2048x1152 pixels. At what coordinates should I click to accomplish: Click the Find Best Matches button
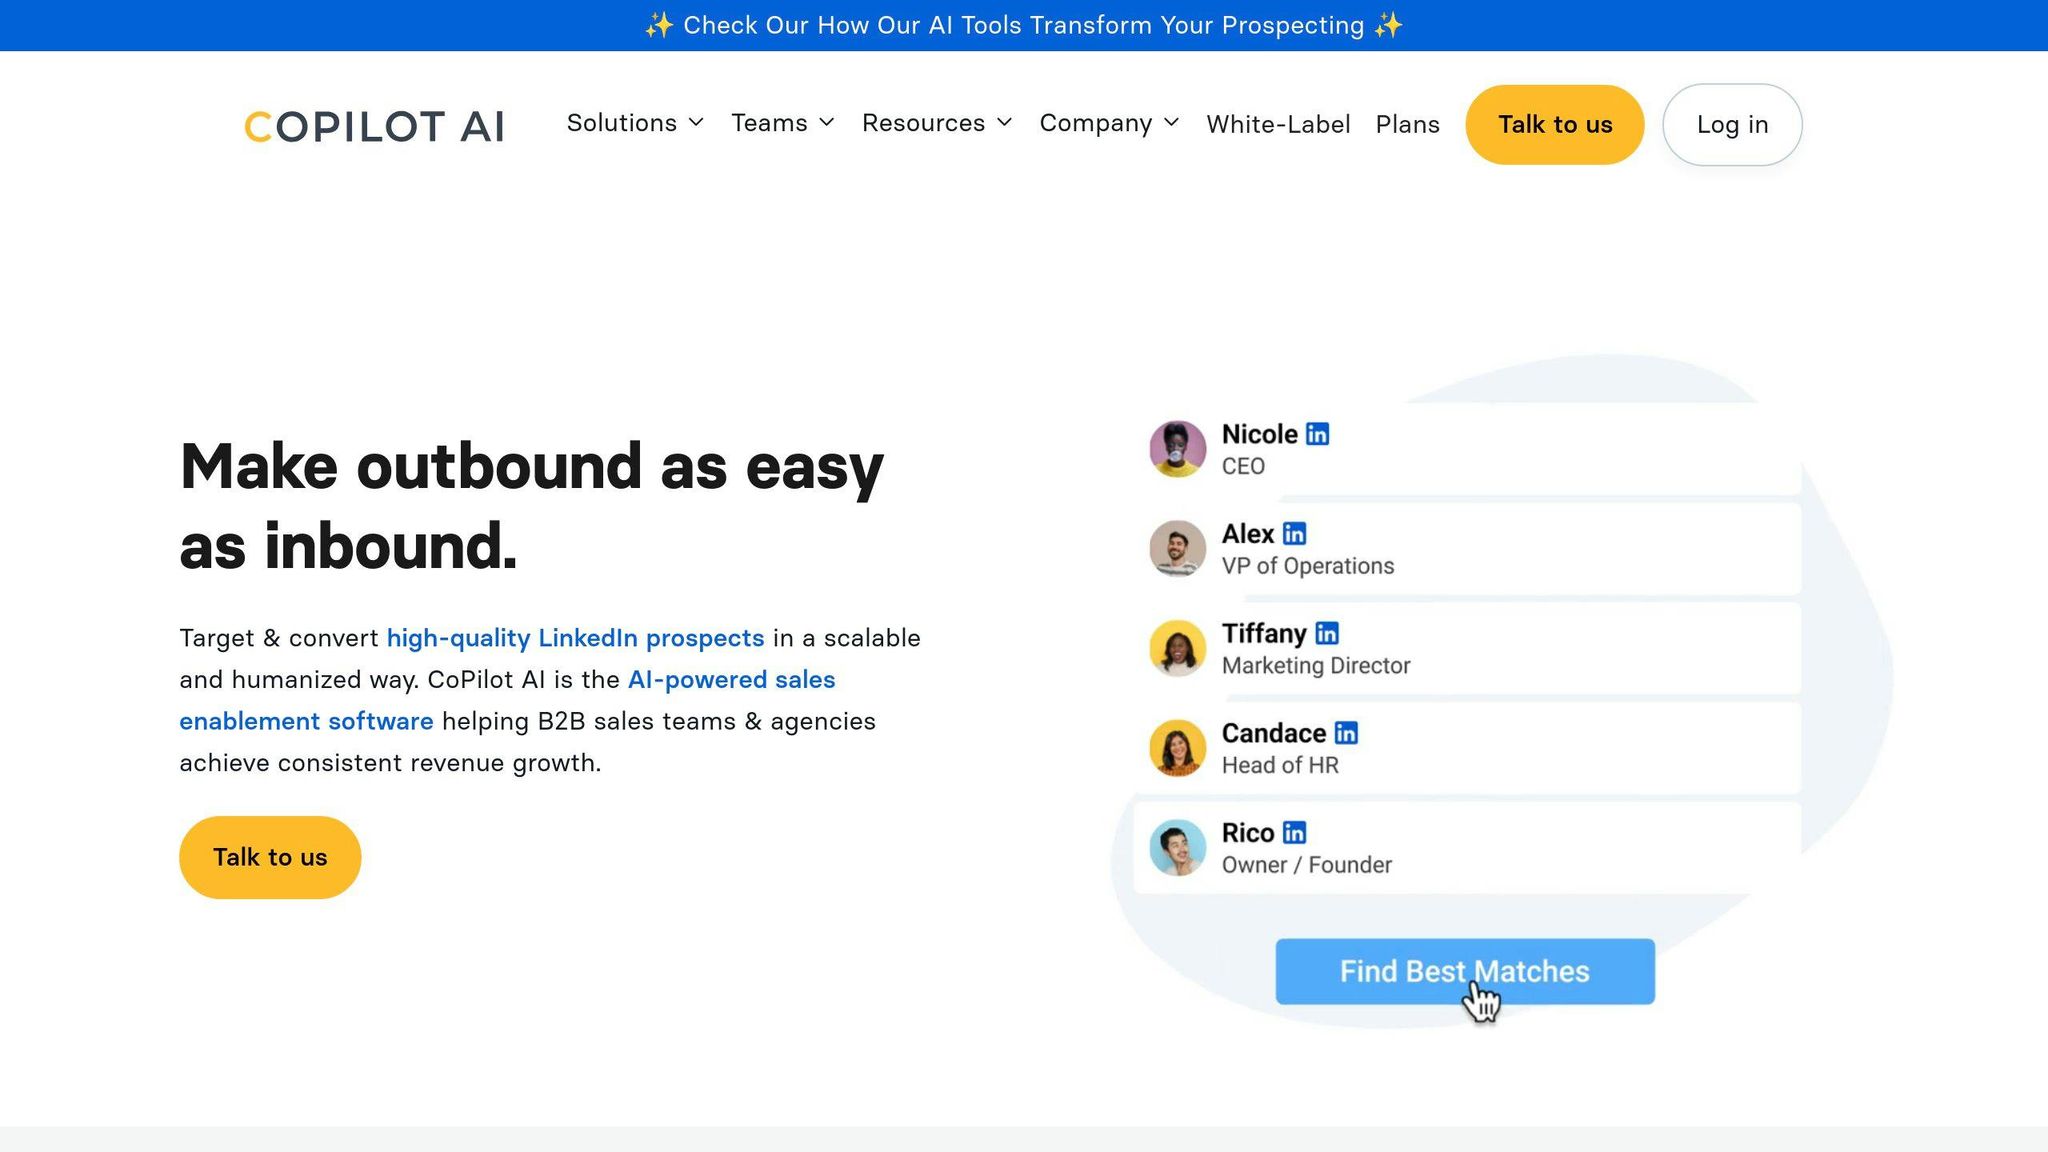pyautogui.click(x=1465, y=971)
